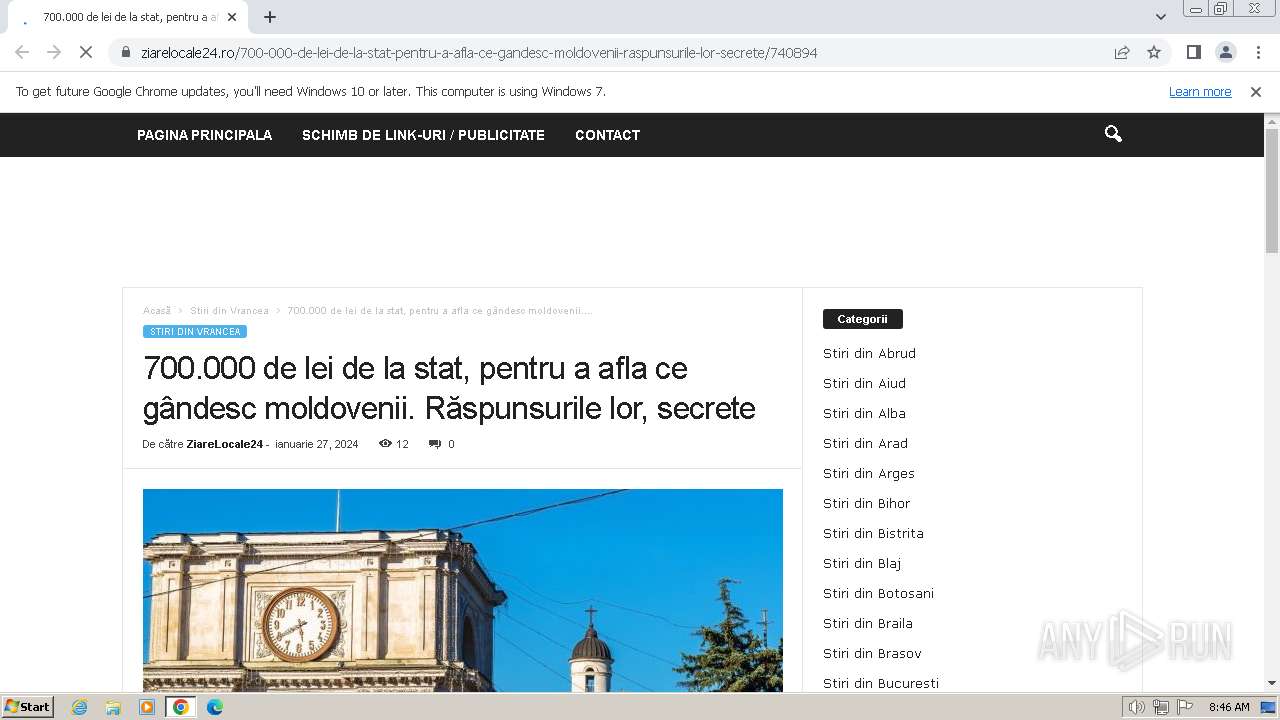Open the Windows Start menu

point(28,706)
